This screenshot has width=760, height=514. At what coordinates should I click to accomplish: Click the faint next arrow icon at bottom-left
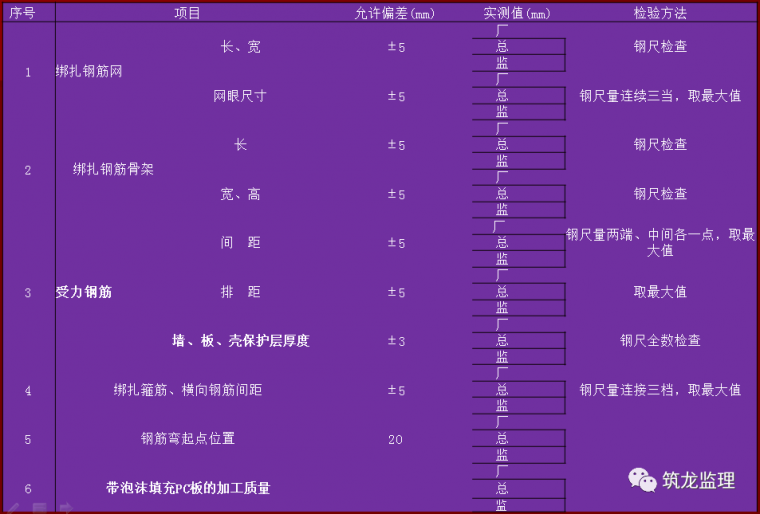65,507
